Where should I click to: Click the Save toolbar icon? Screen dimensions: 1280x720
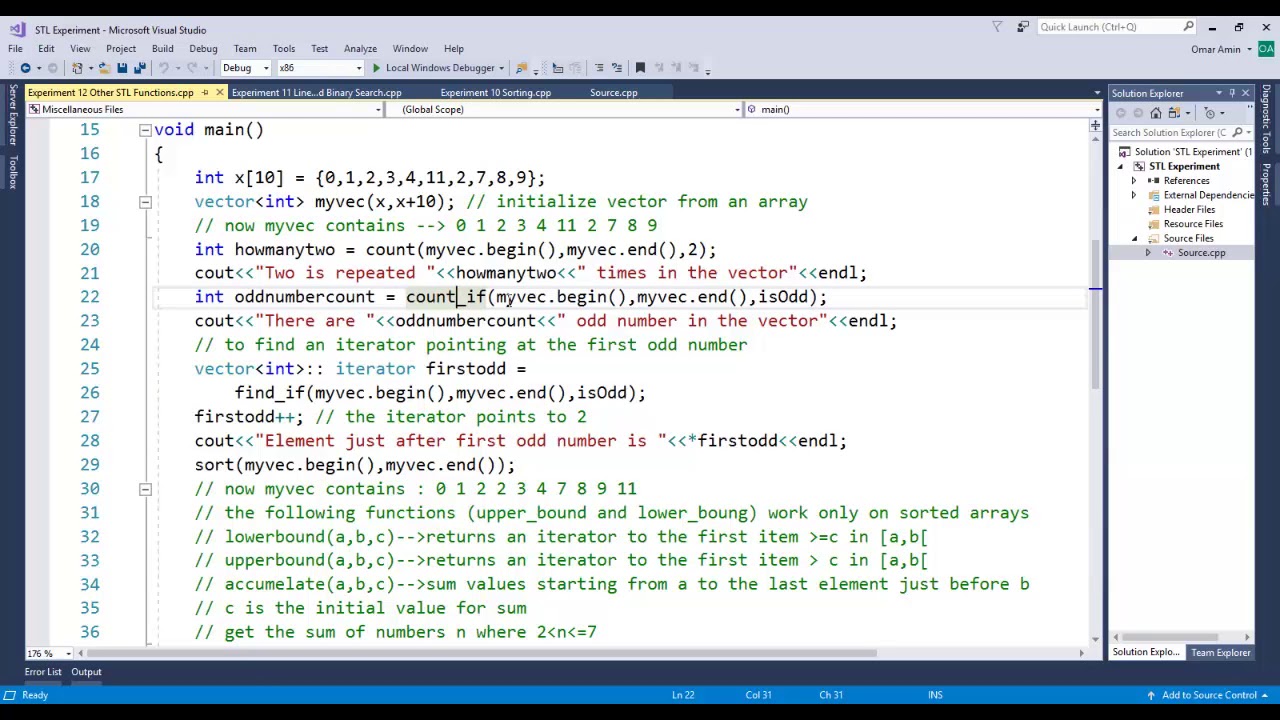pyautogui.click(x=122, y=68)
